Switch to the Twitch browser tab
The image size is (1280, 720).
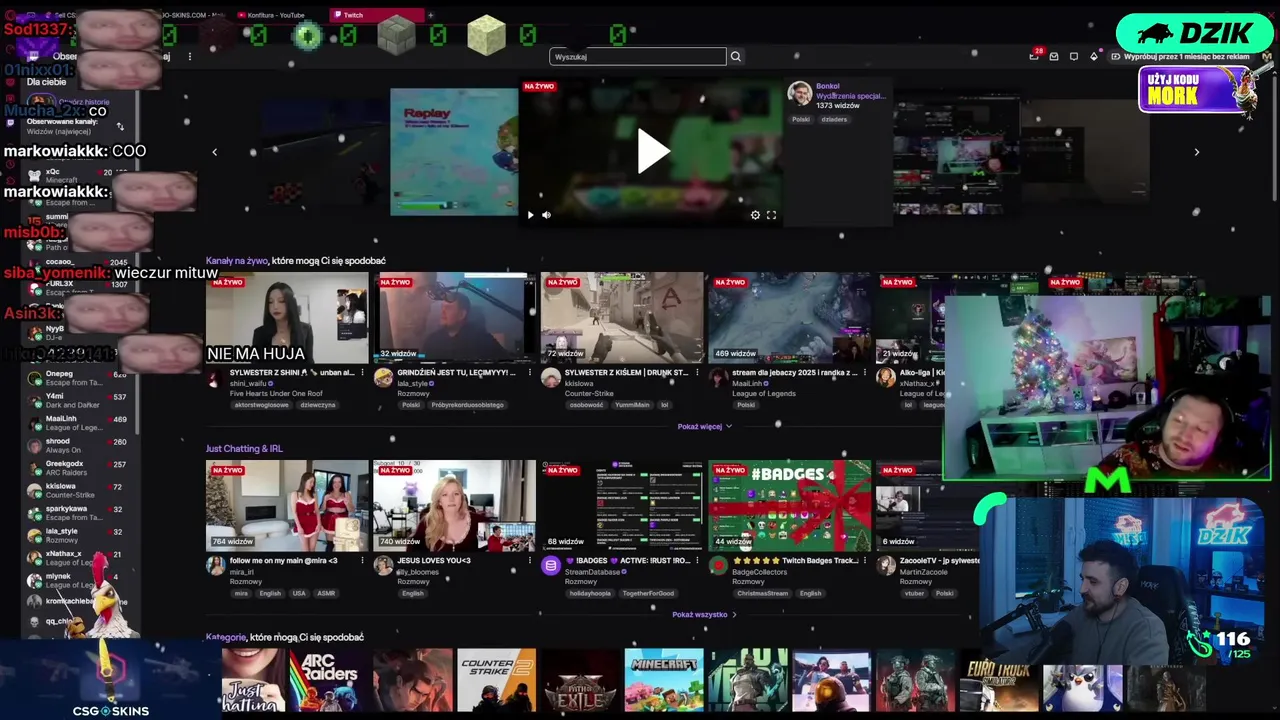pos(375,15)
